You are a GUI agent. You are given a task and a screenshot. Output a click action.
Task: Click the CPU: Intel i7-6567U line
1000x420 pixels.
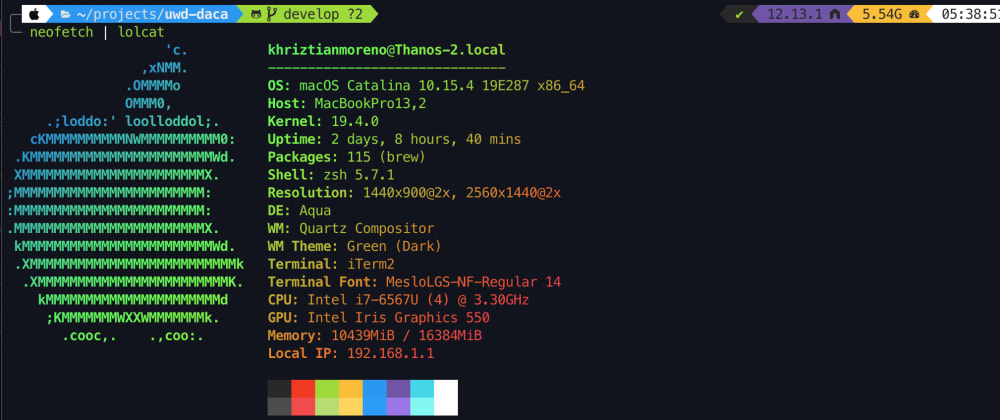pos(399,300)
